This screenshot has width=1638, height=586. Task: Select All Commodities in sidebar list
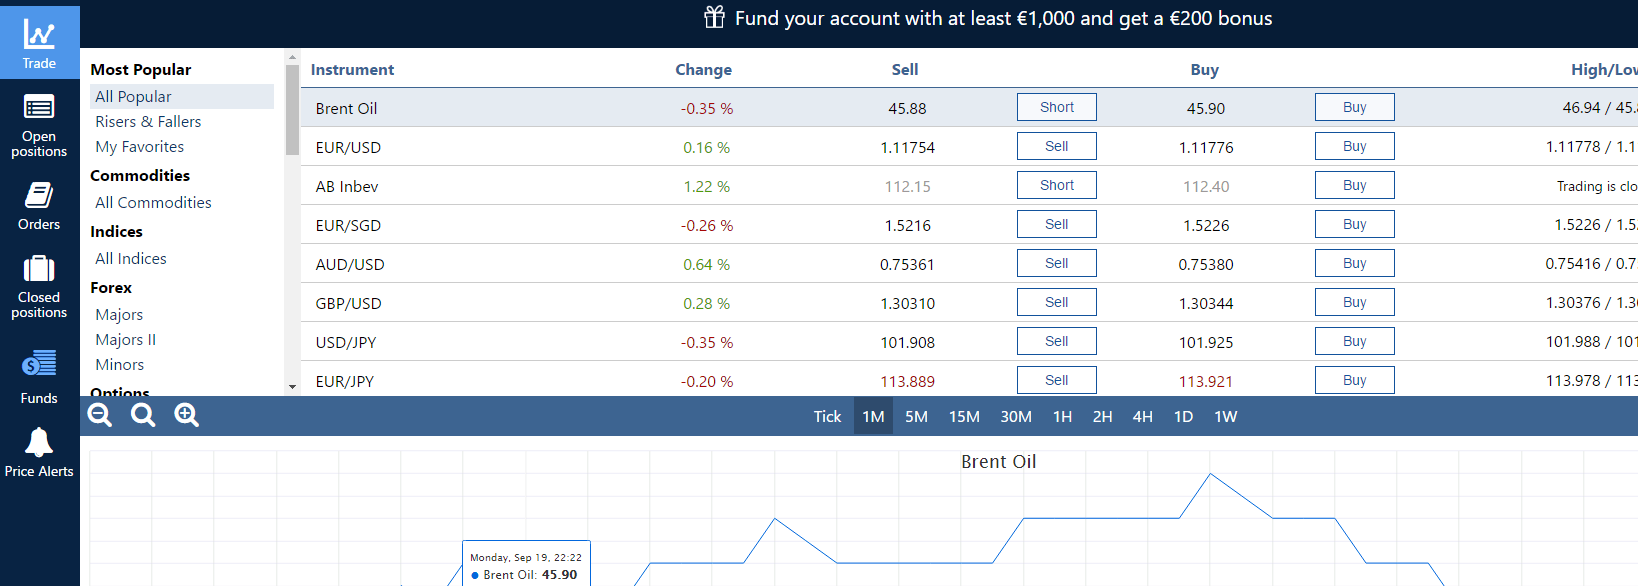coord(153,202)
